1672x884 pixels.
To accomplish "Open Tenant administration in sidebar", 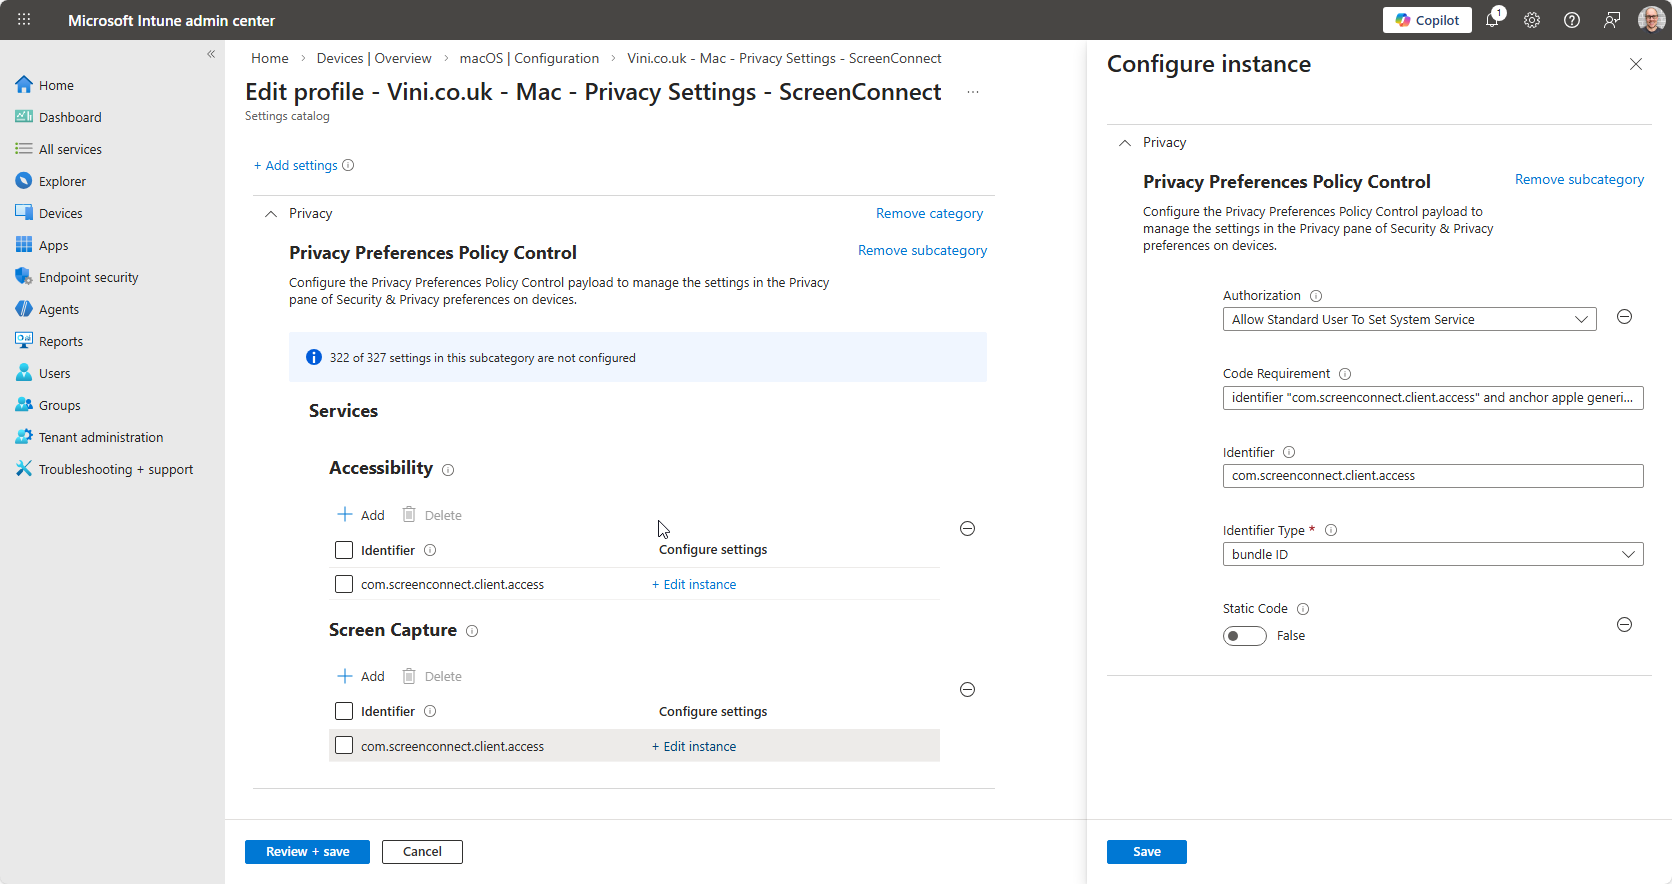I will pos(100,437).
